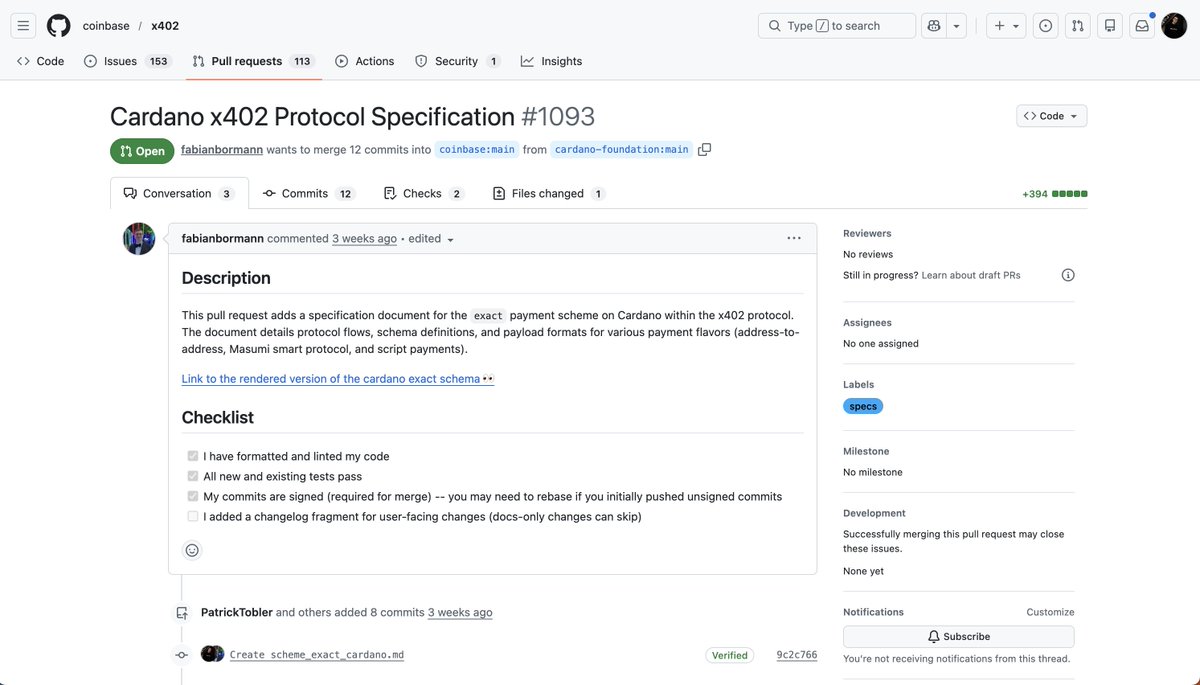Check 'I added a changelog fragment' checkbox

point(193,517)
